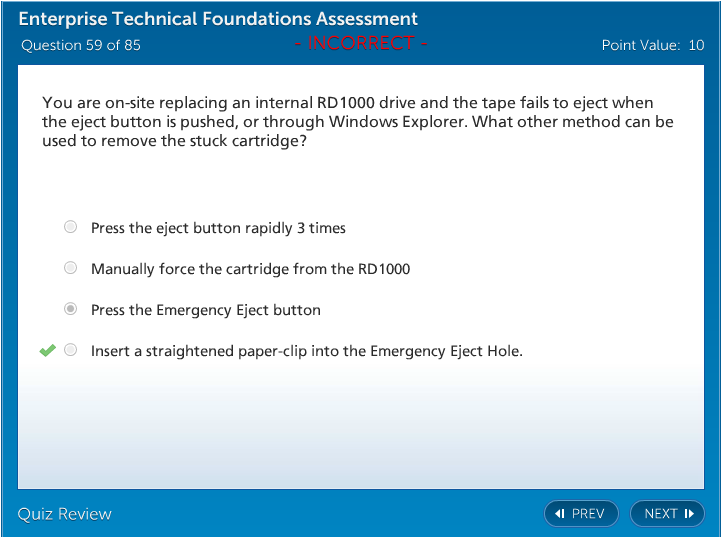Click the green correct-answer checkmark icon
The width and height of the screenshot is (721, 537).
click(x=47, y=350)
